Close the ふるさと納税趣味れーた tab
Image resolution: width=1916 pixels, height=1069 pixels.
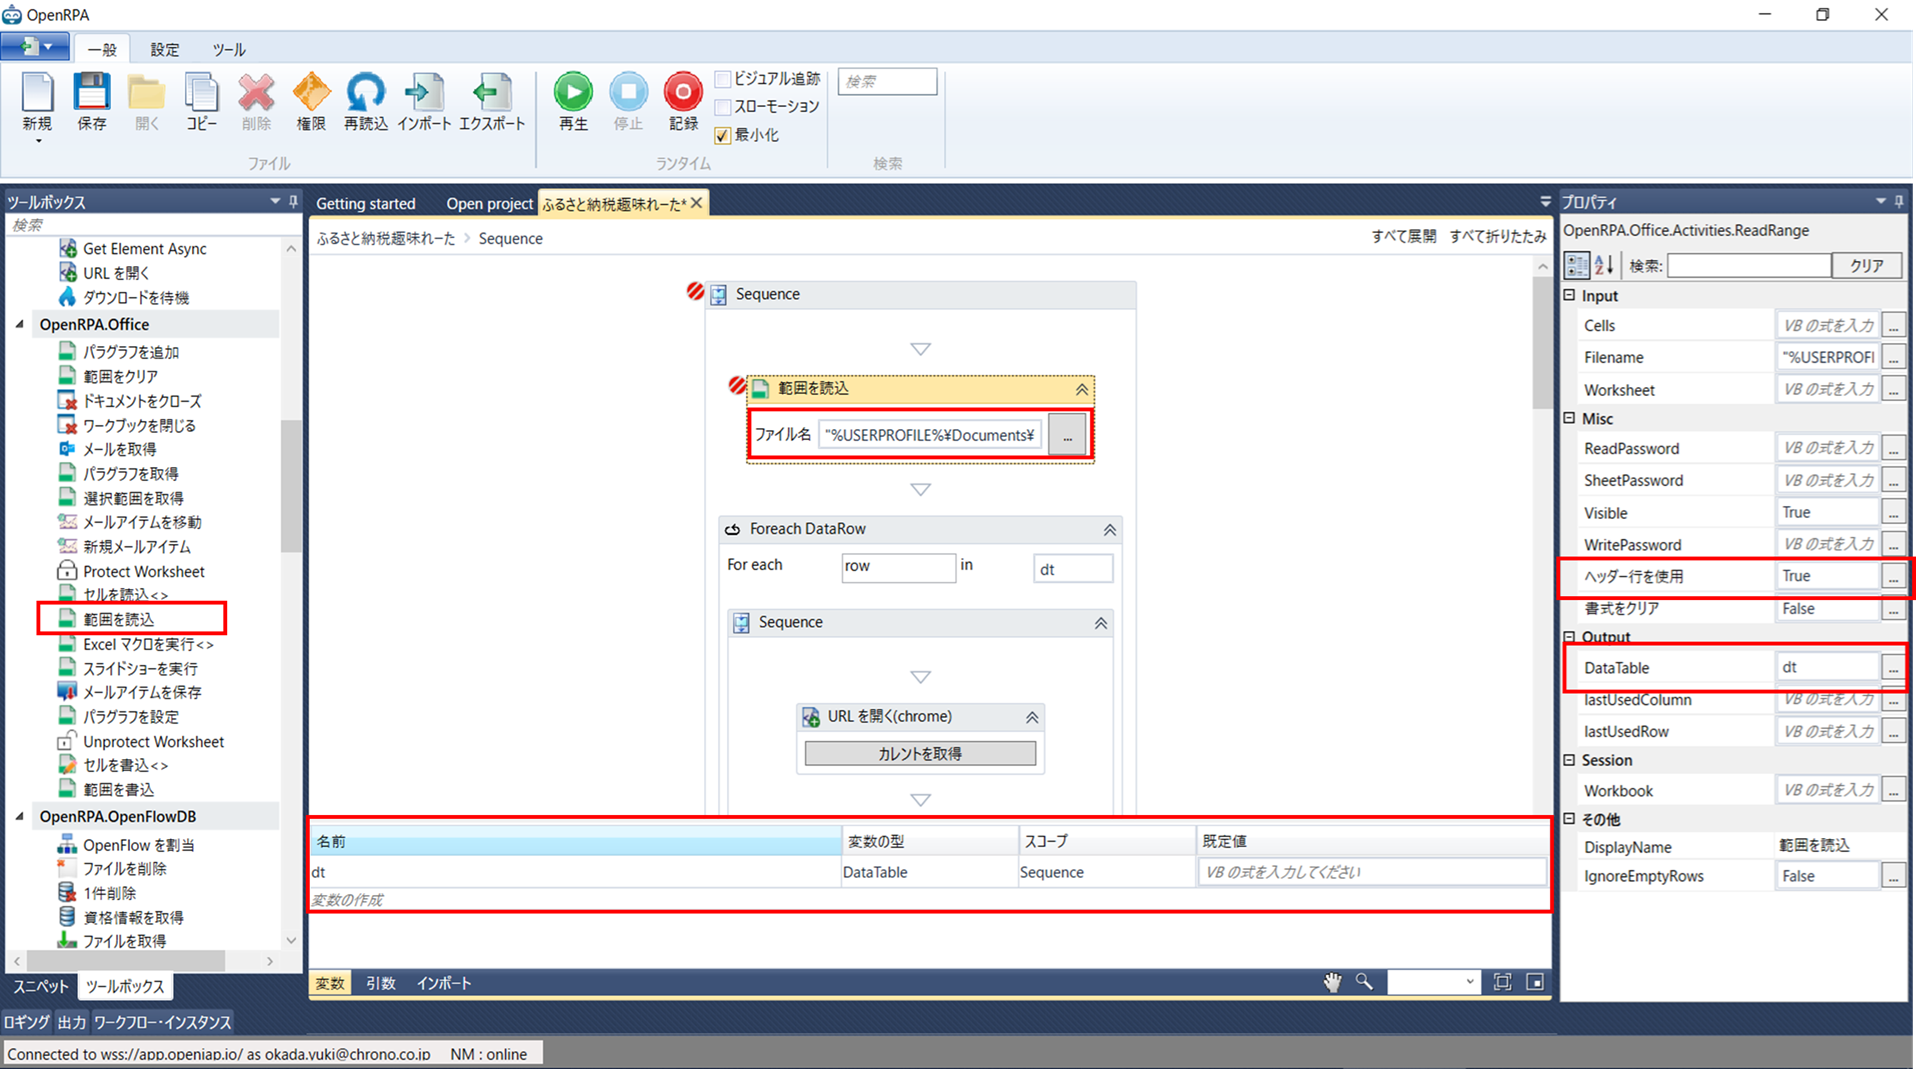tap(696, 202)
